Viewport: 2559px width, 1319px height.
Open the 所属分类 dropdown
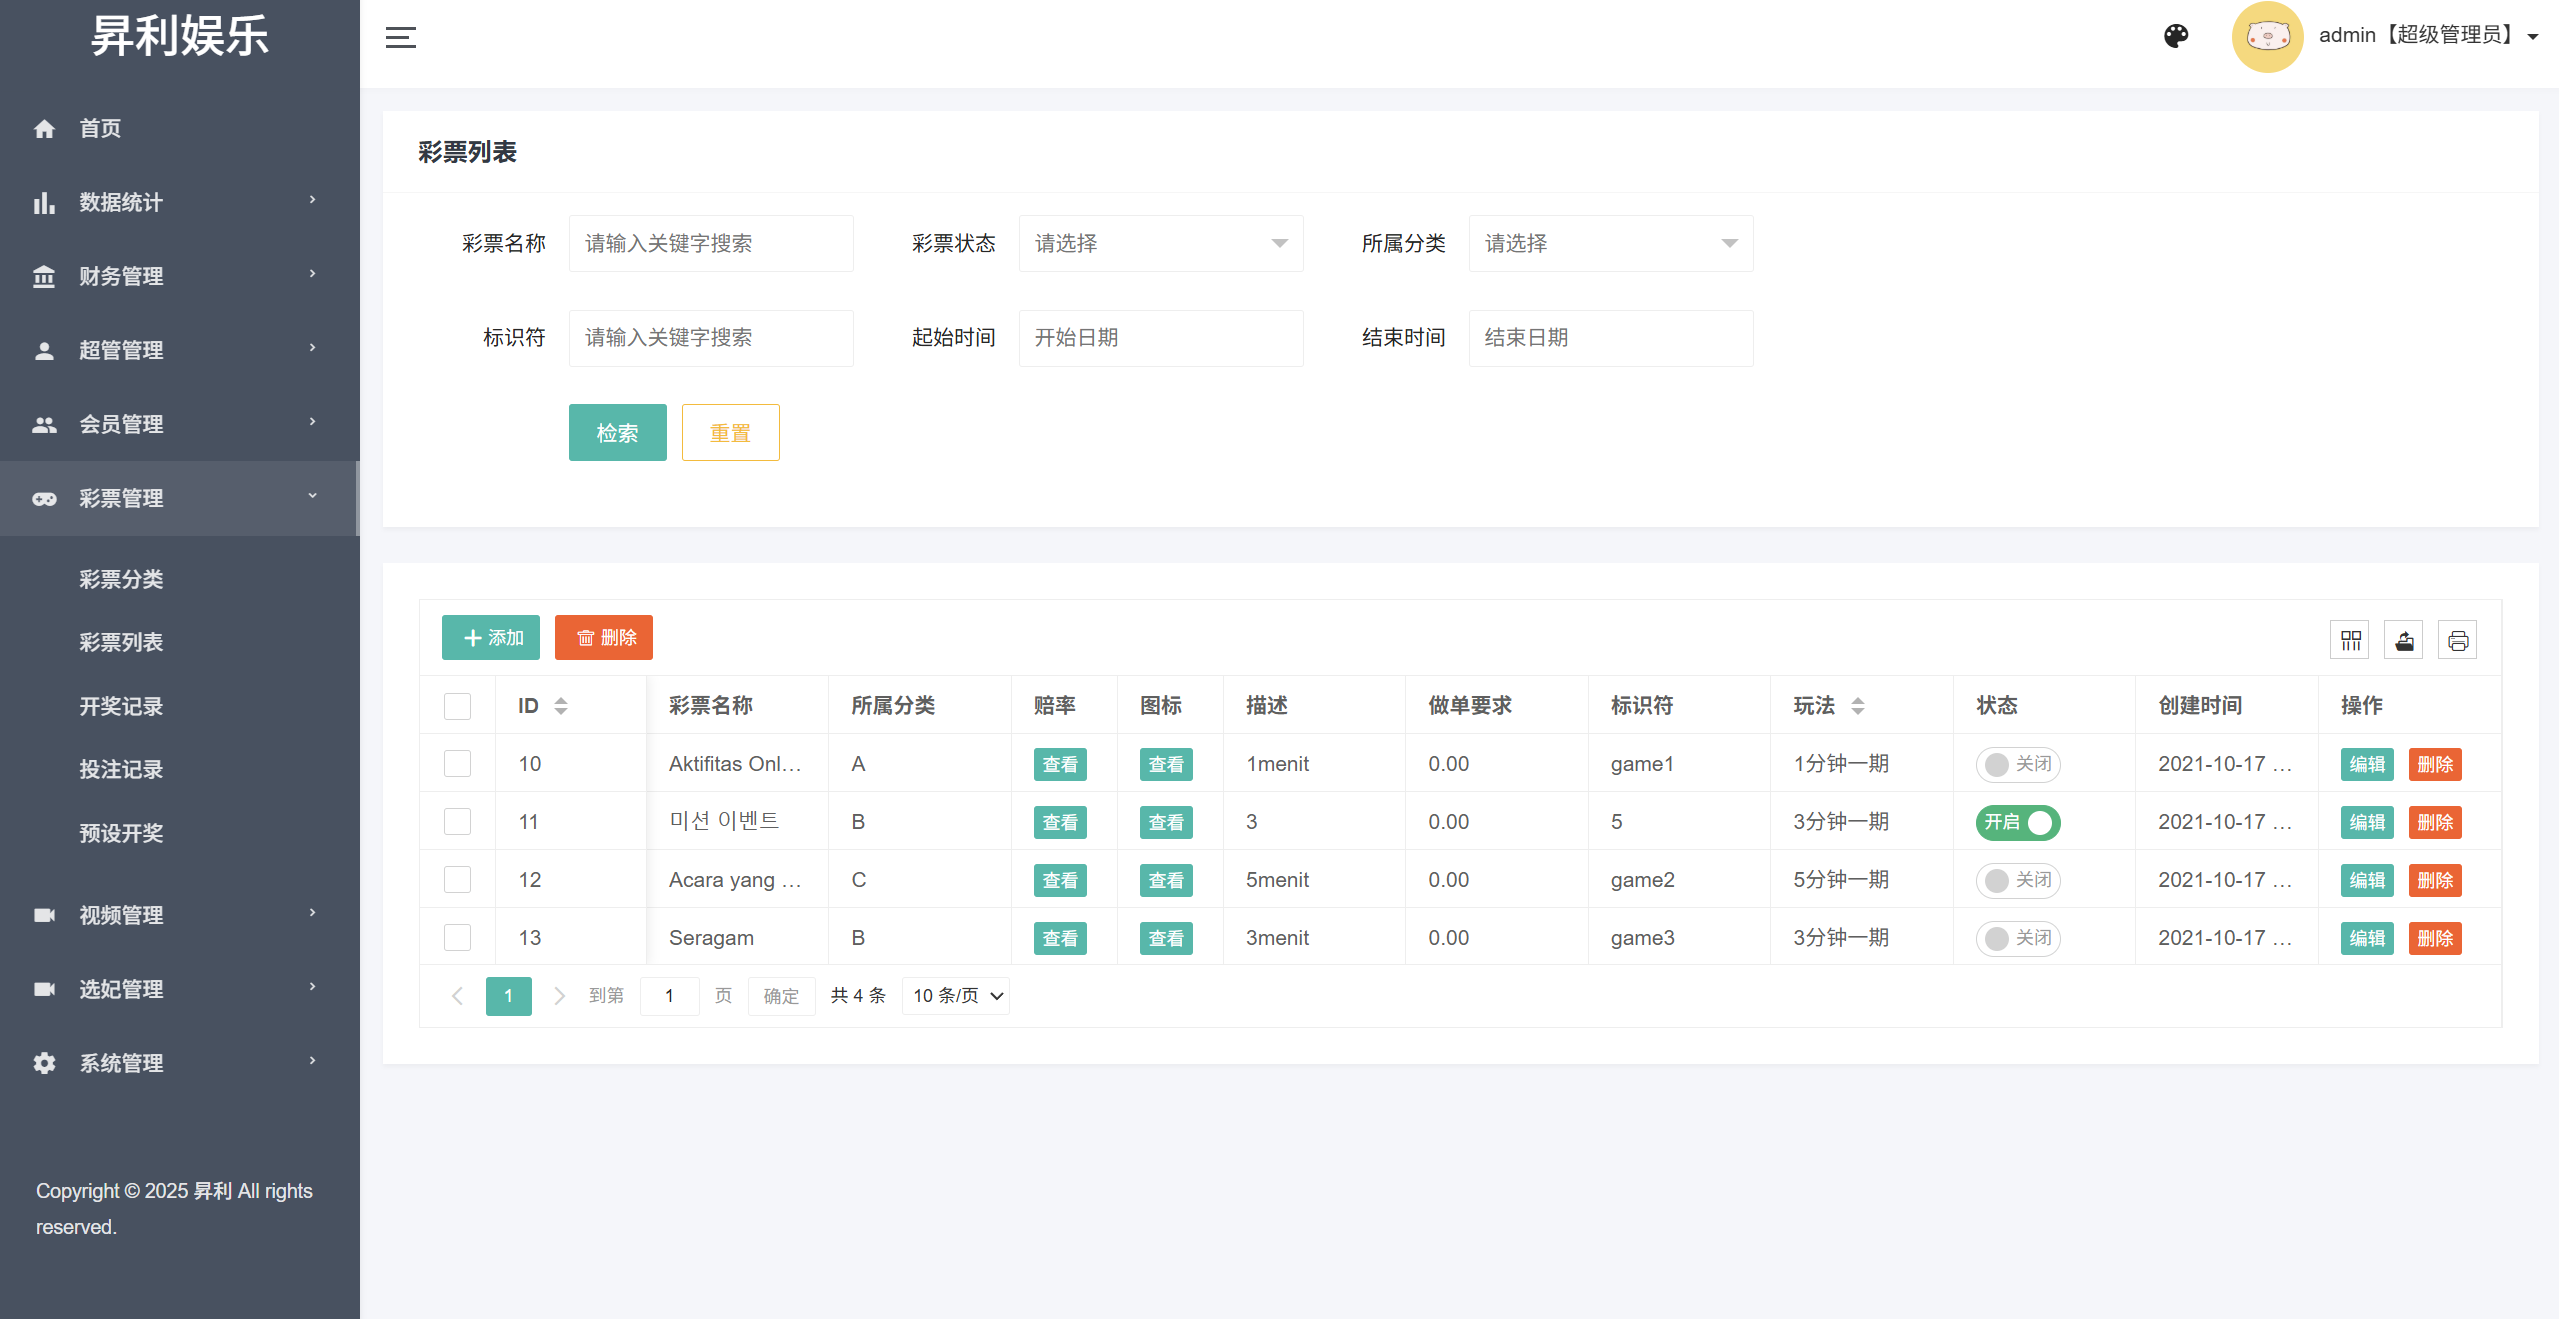point(1610,243)
